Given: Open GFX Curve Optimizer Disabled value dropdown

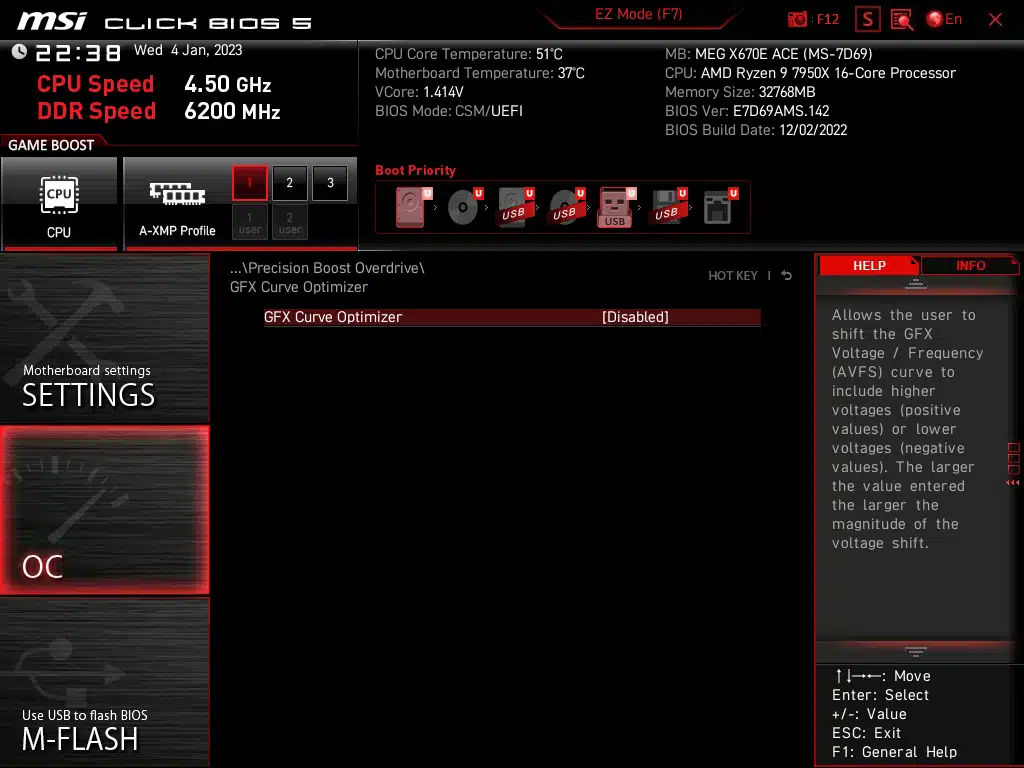Looking at the screenshot, I should [x=635, y=317].
